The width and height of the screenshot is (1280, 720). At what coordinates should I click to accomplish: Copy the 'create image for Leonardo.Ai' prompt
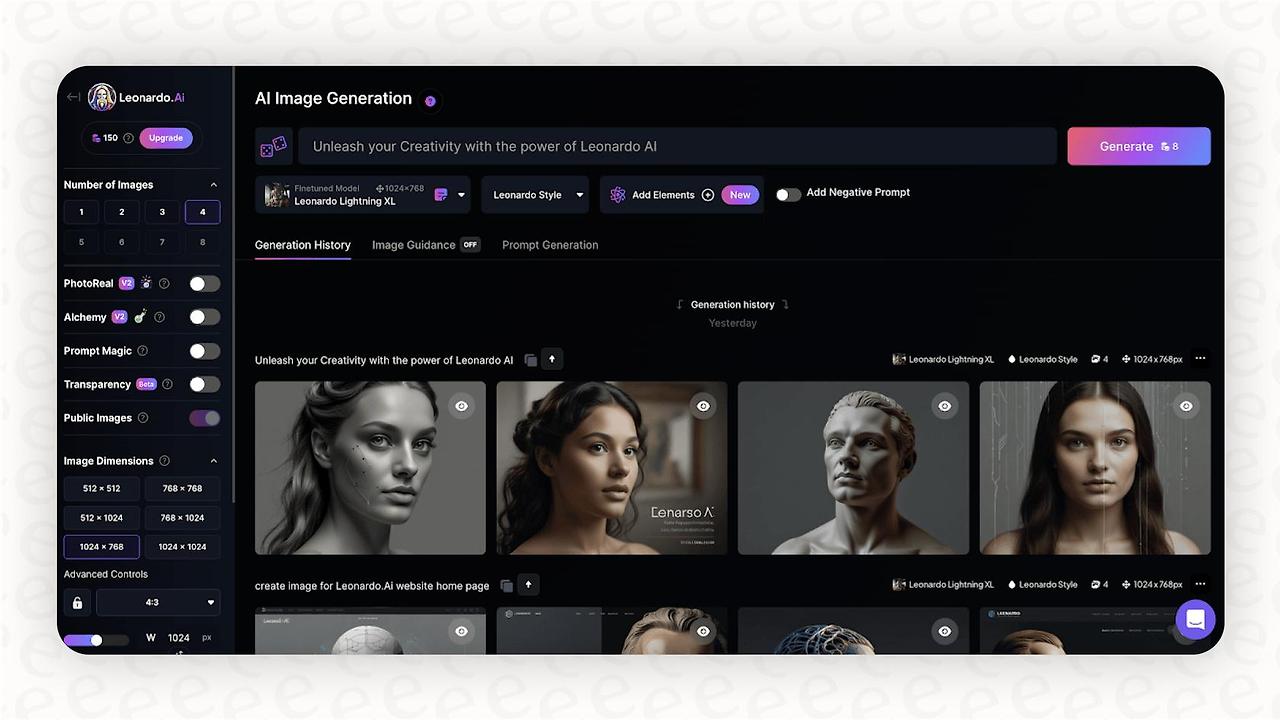pyautogui.click(x=507, y=586)
